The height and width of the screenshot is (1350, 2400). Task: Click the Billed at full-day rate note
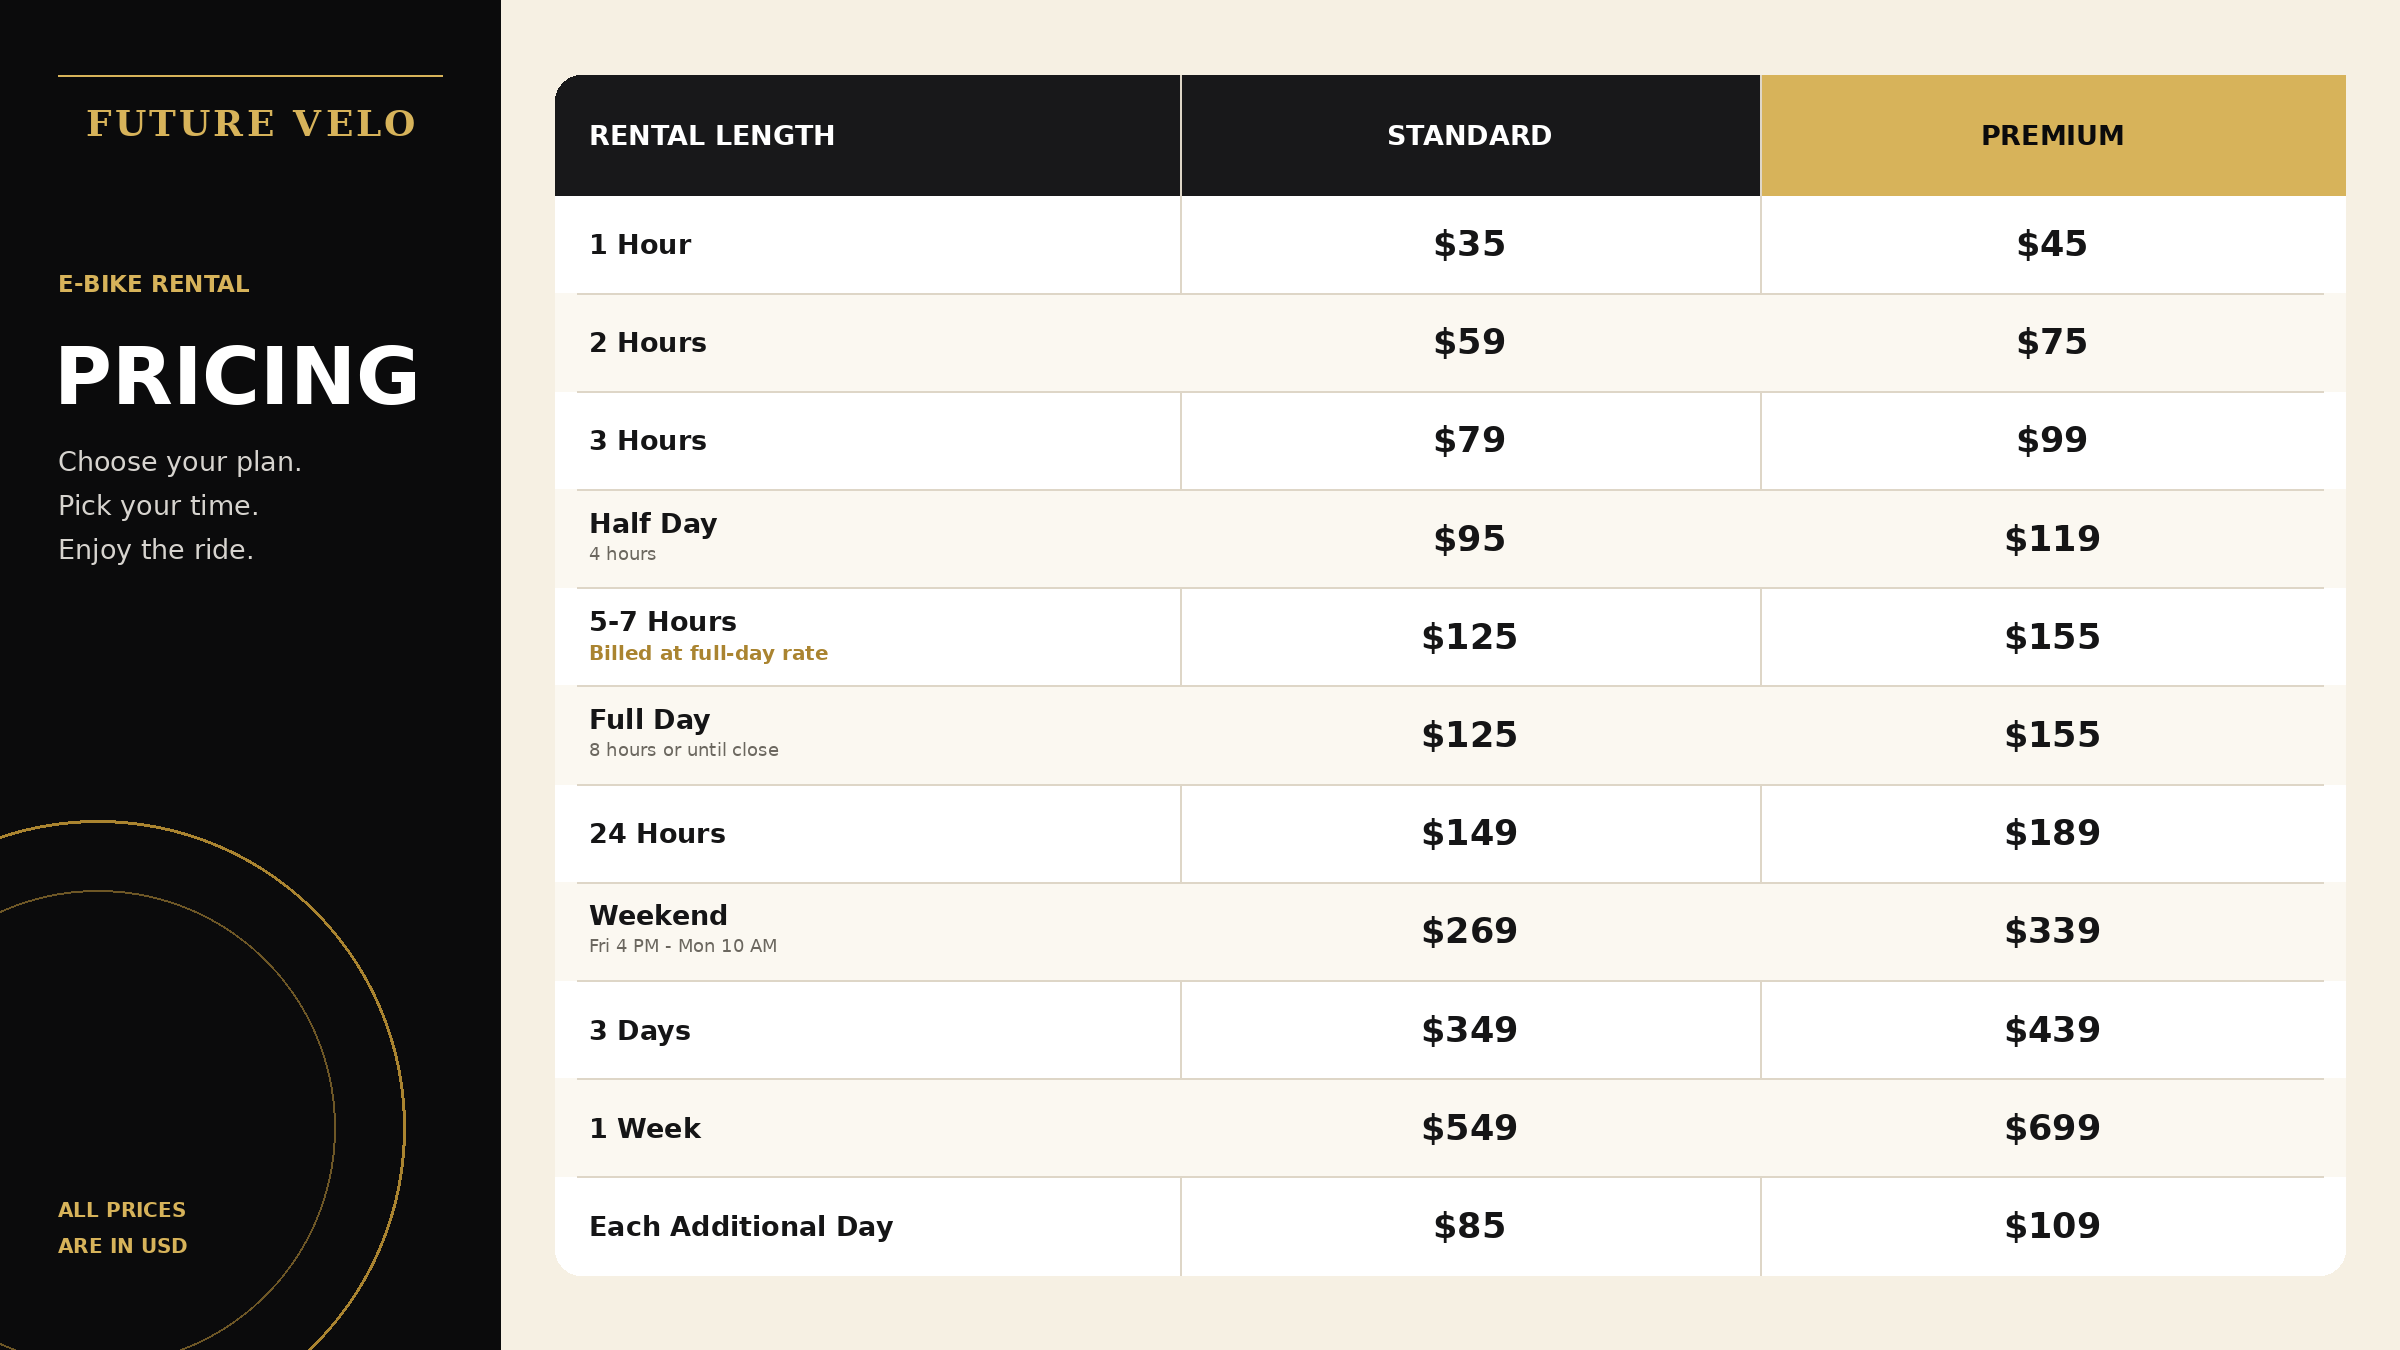[708, 653]
